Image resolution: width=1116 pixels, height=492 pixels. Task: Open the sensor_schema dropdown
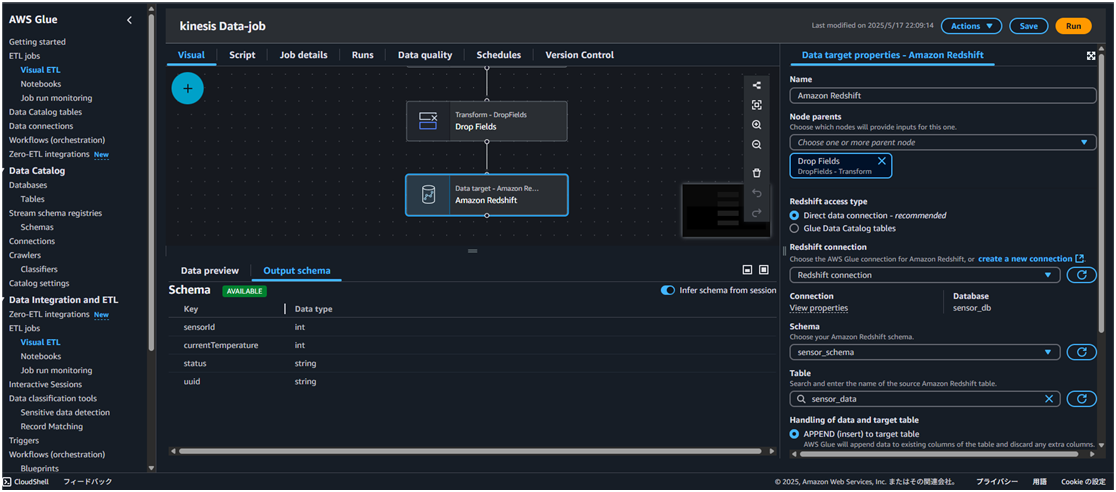(x=925, y=352)
